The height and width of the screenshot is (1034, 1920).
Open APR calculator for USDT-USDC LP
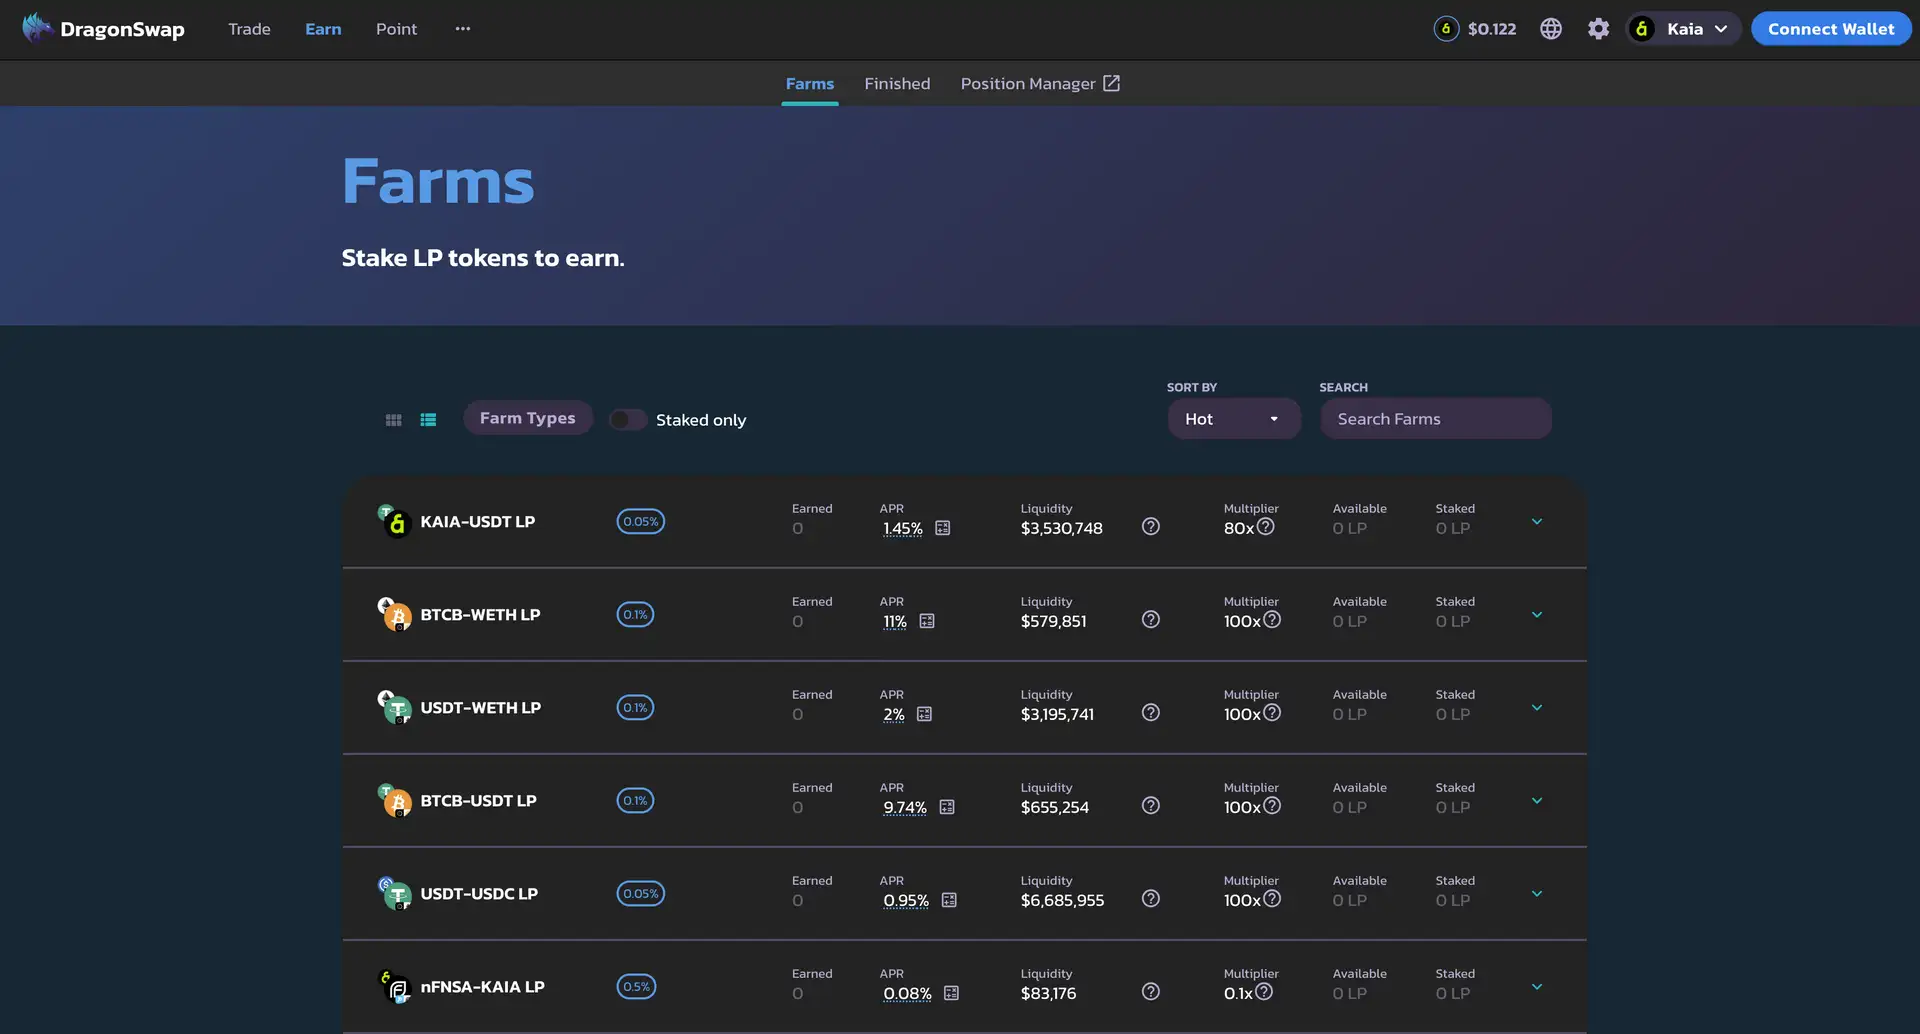click(949, 900)
